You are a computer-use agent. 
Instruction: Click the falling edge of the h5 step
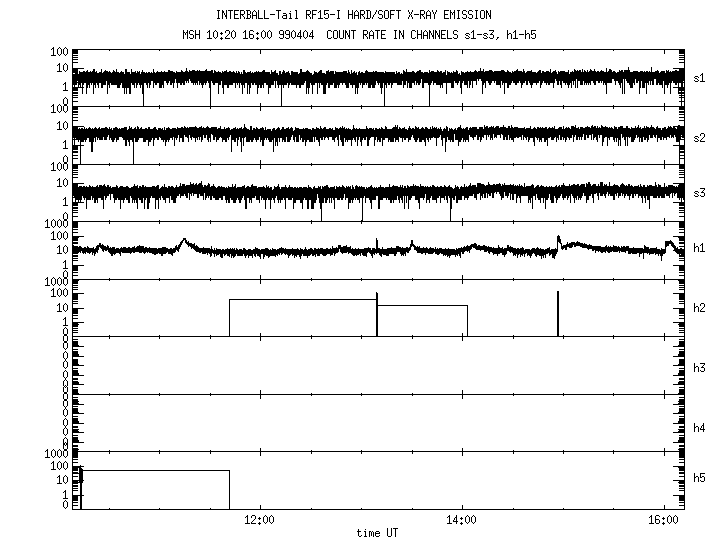229,490
